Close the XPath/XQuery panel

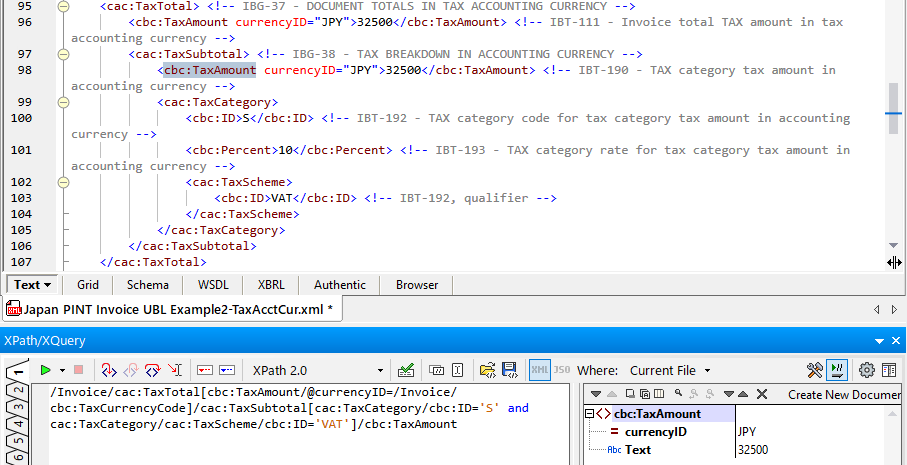pos(896,341)
